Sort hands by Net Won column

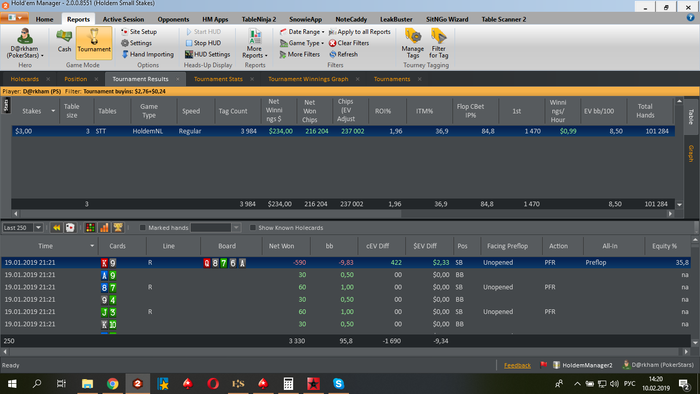point(281,246)
